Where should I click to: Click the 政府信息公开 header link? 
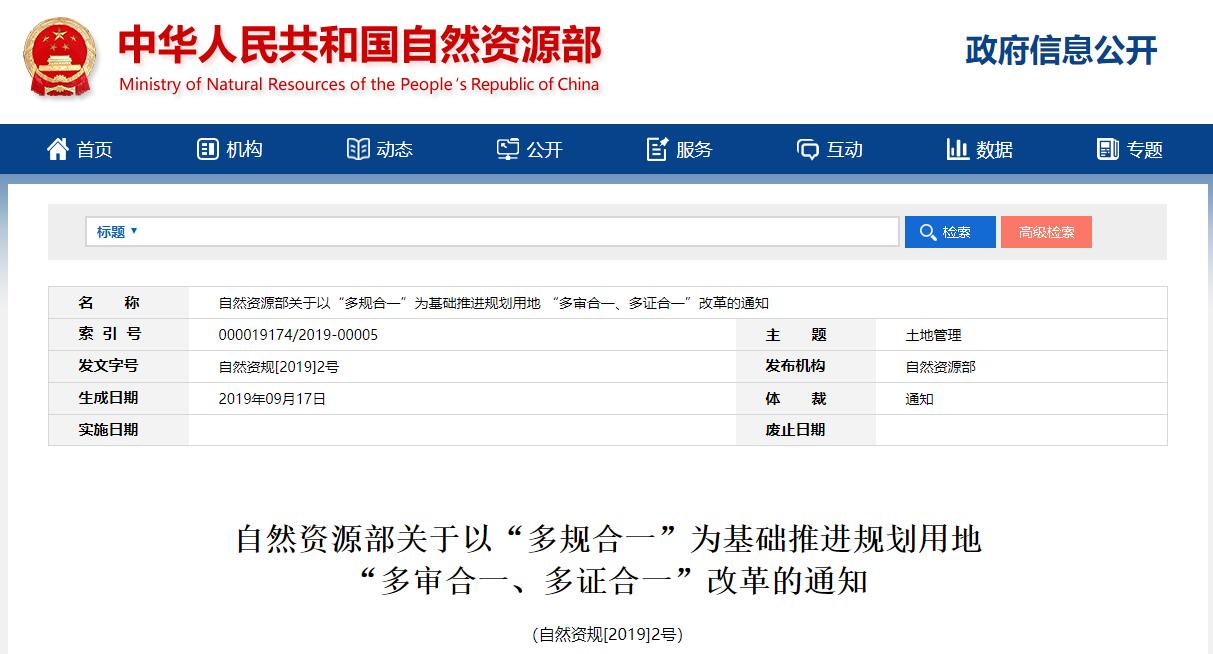coord(1061,50)
